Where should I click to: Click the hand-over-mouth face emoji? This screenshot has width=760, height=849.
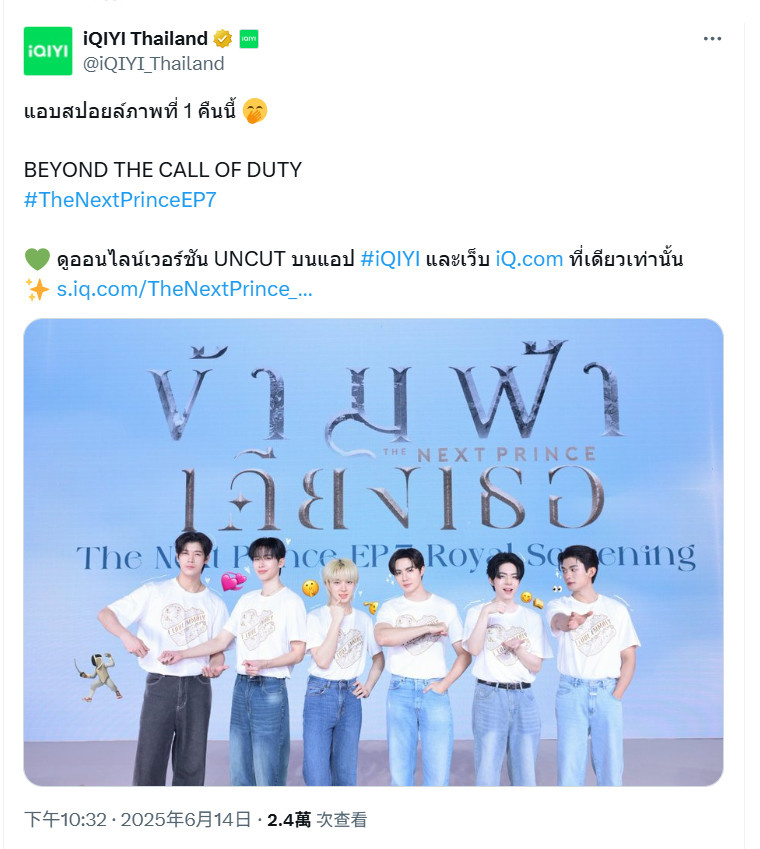[x=254, y=111]
